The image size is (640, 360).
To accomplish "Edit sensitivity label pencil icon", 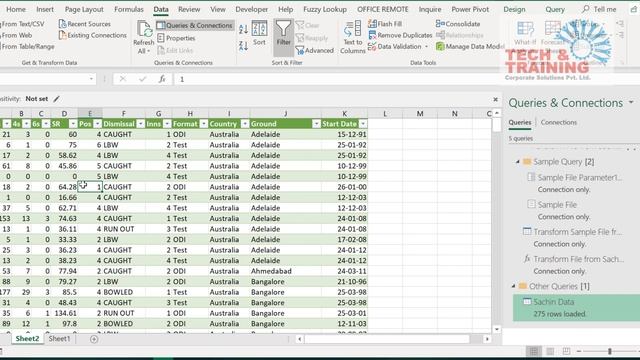I will pos(56,99).
